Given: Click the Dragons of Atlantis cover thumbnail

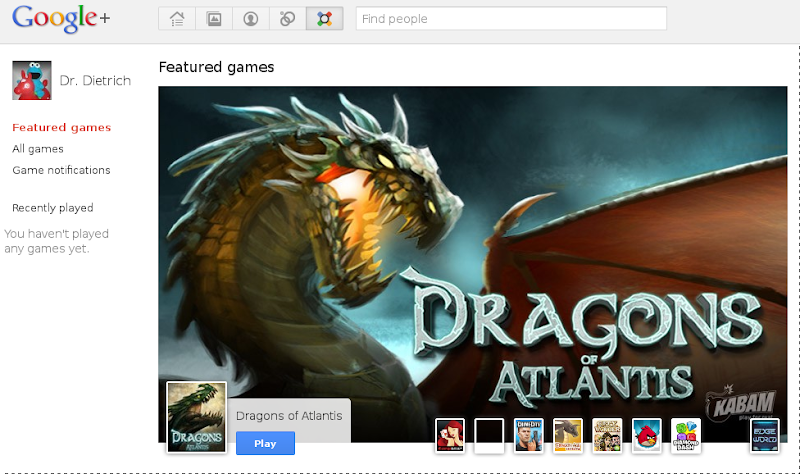Looking at the screenshot, I should (196, 417).
